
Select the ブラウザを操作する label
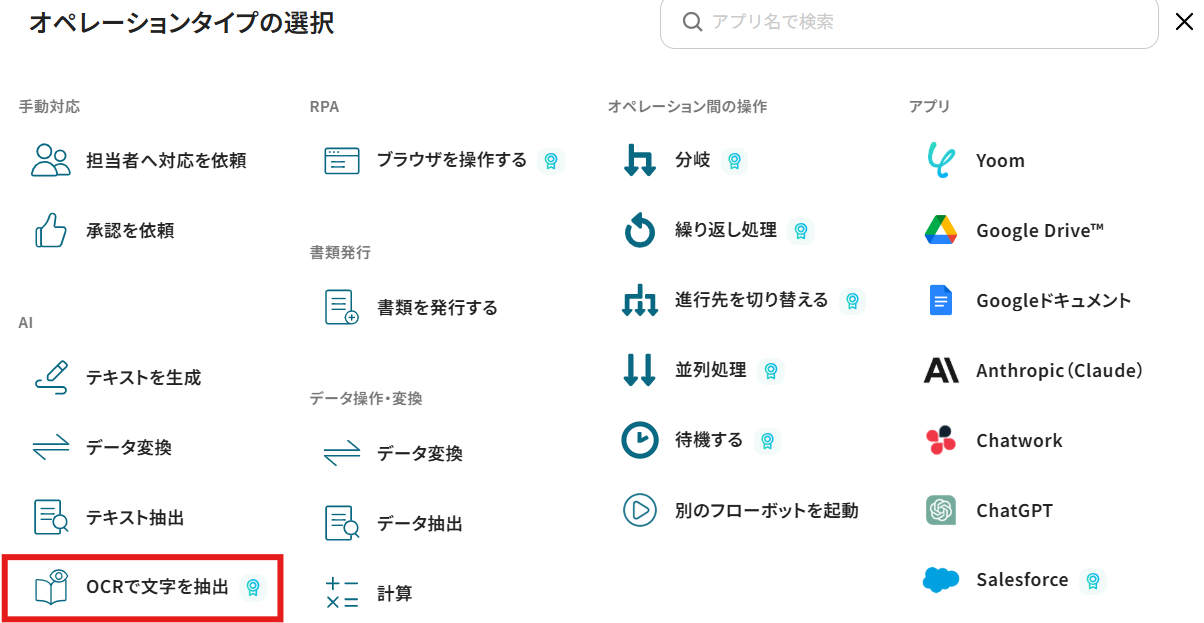click(452, 160)
